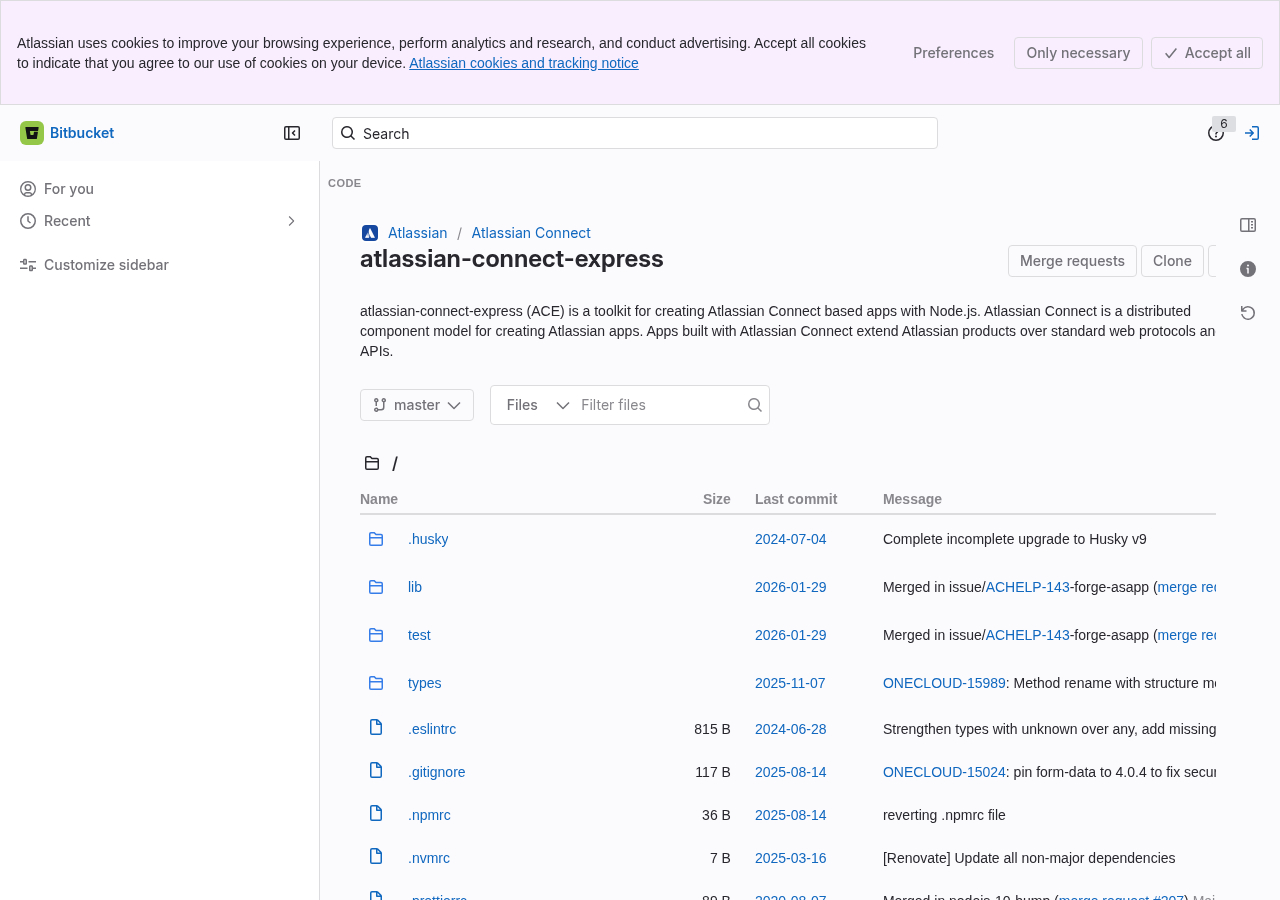Open the master branch dropdown
Image resolution: width=1280 pixels, height=900 pixels.
(x=417, y=405)
